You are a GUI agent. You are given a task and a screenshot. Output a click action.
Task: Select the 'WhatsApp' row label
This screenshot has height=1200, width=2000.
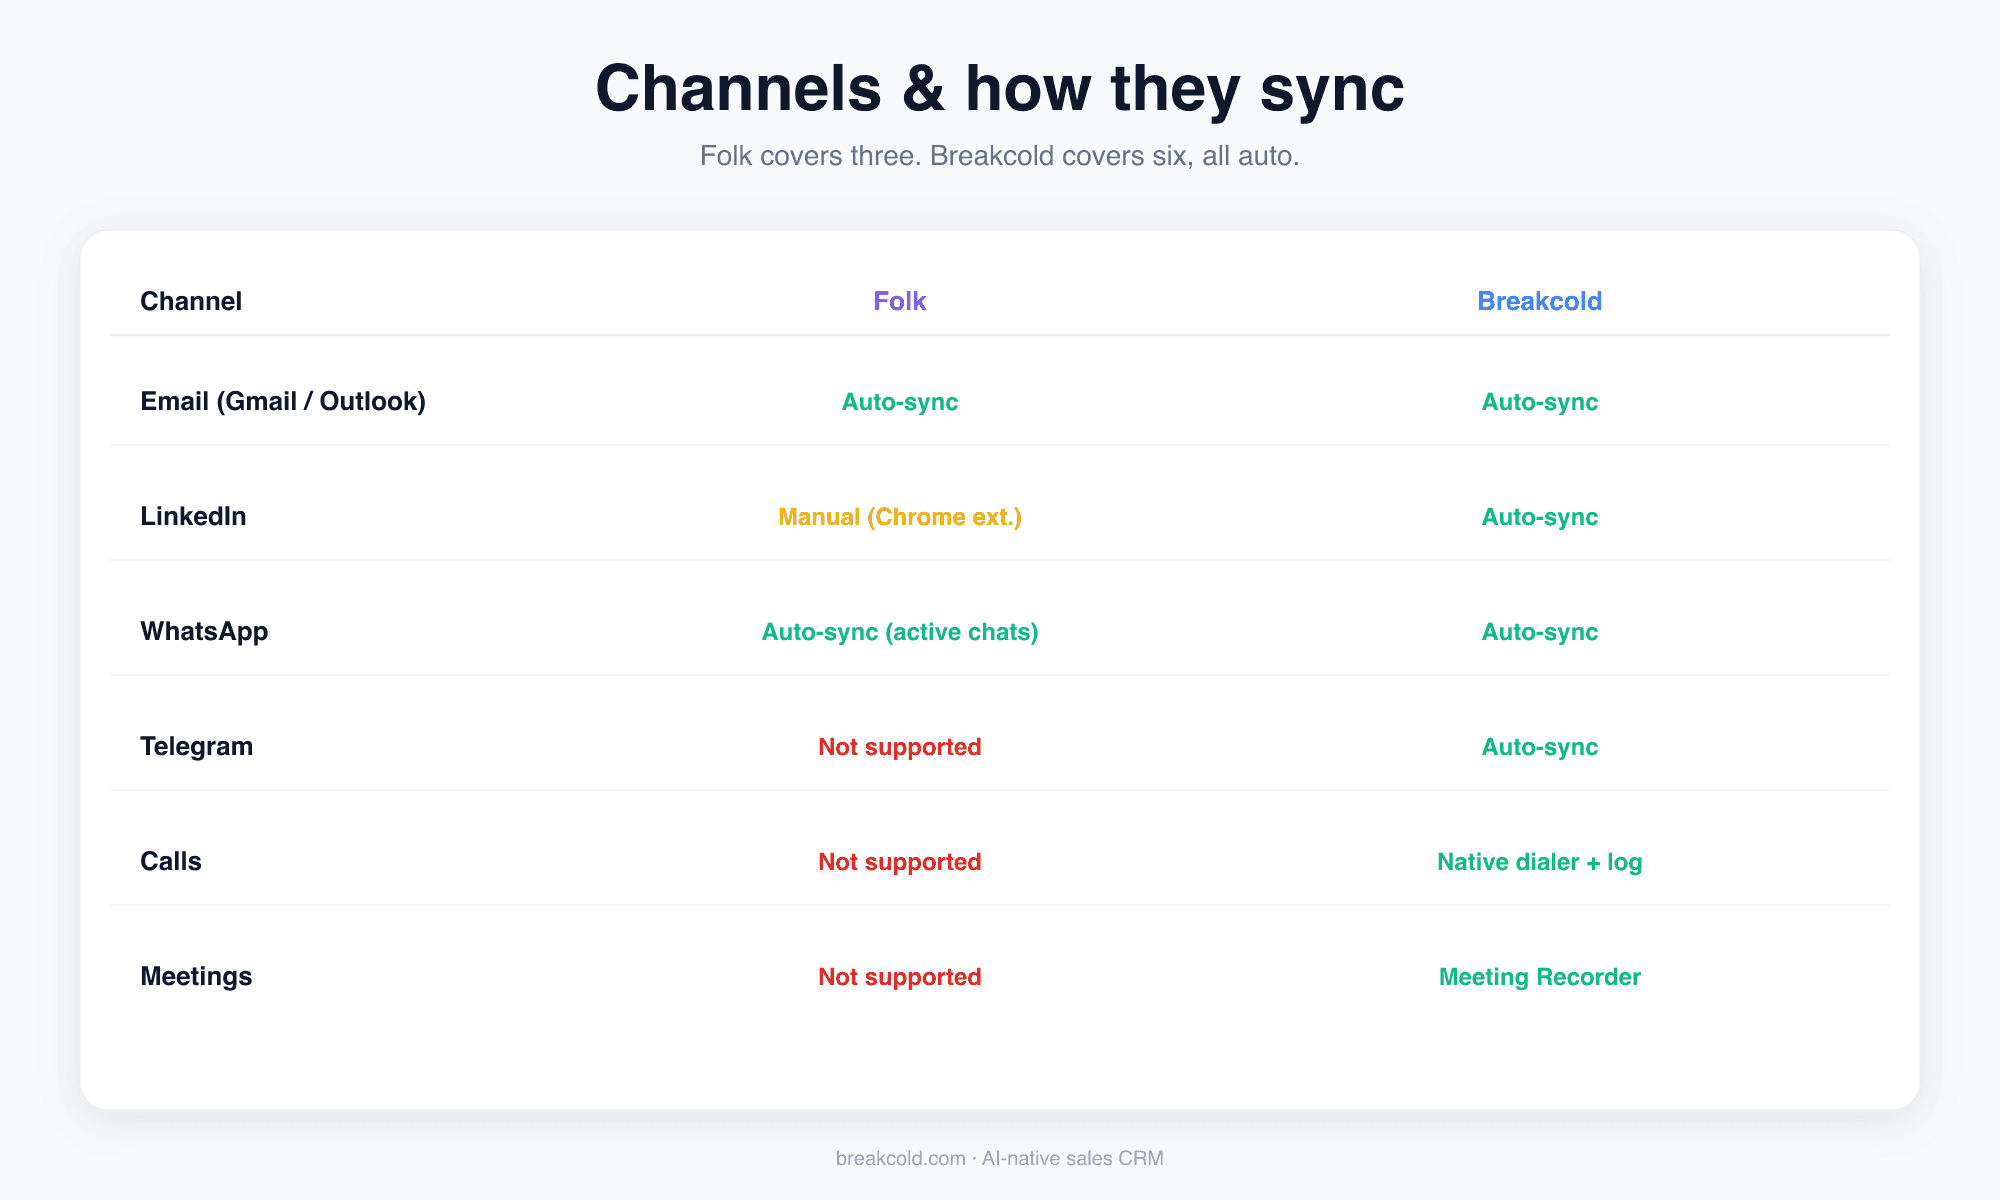point(204,631)
